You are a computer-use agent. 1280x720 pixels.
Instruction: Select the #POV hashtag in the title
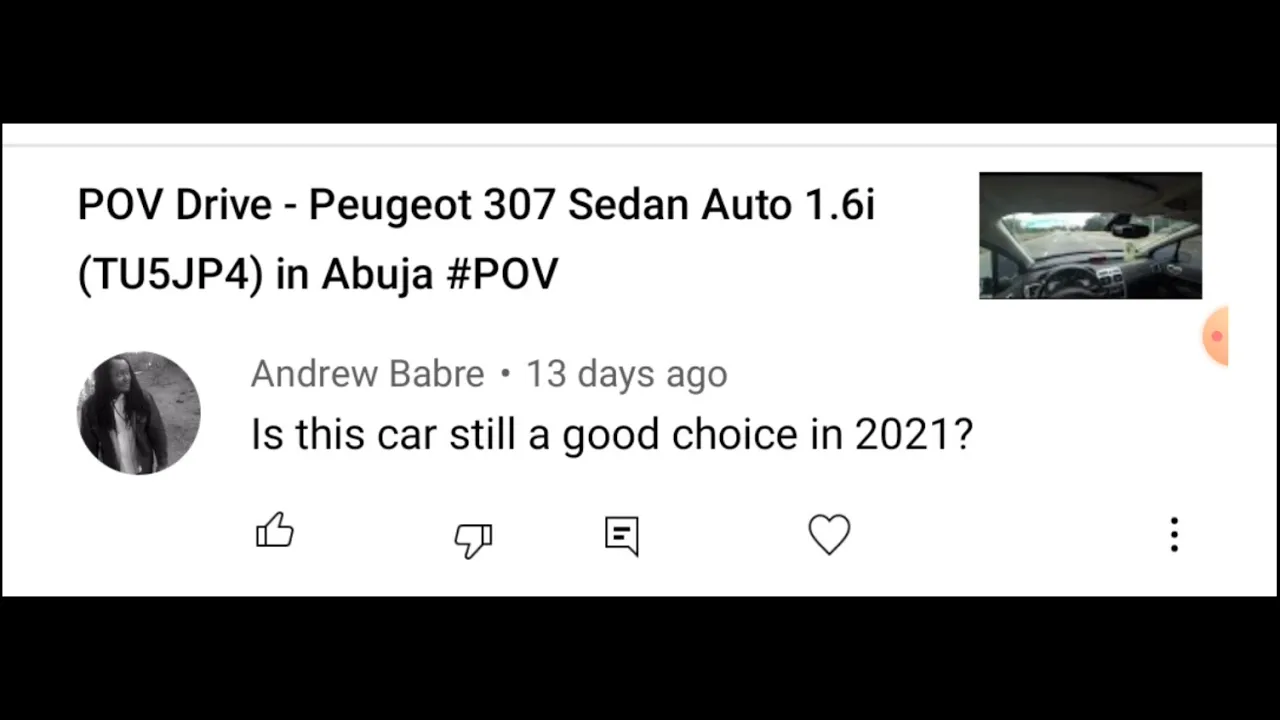pyautogui.click(x=501, y=274)
